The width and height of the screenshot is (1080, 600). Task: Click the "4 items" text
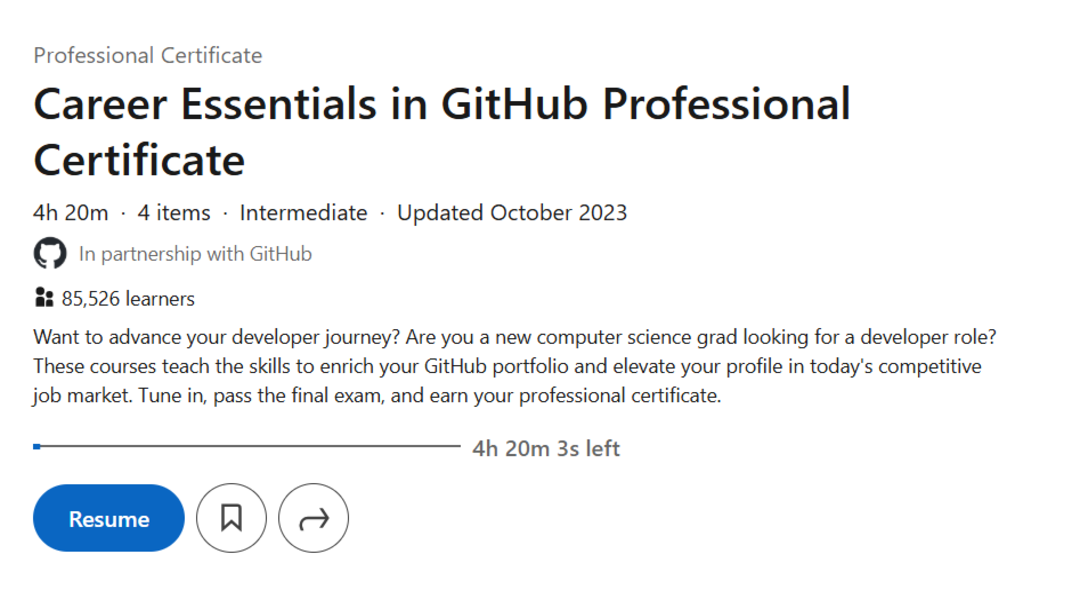[x=174, y=212]
